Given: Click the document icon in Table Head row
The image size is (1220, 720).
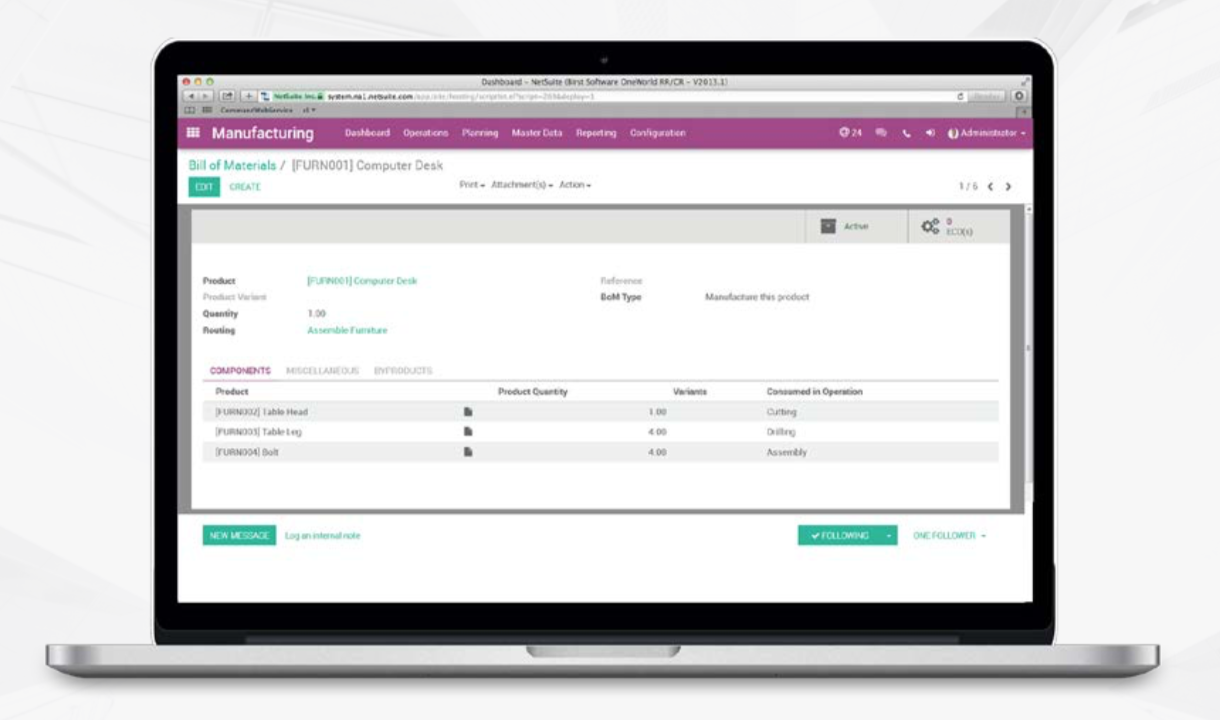Looking at the screenshot, I should pos(466,411).
